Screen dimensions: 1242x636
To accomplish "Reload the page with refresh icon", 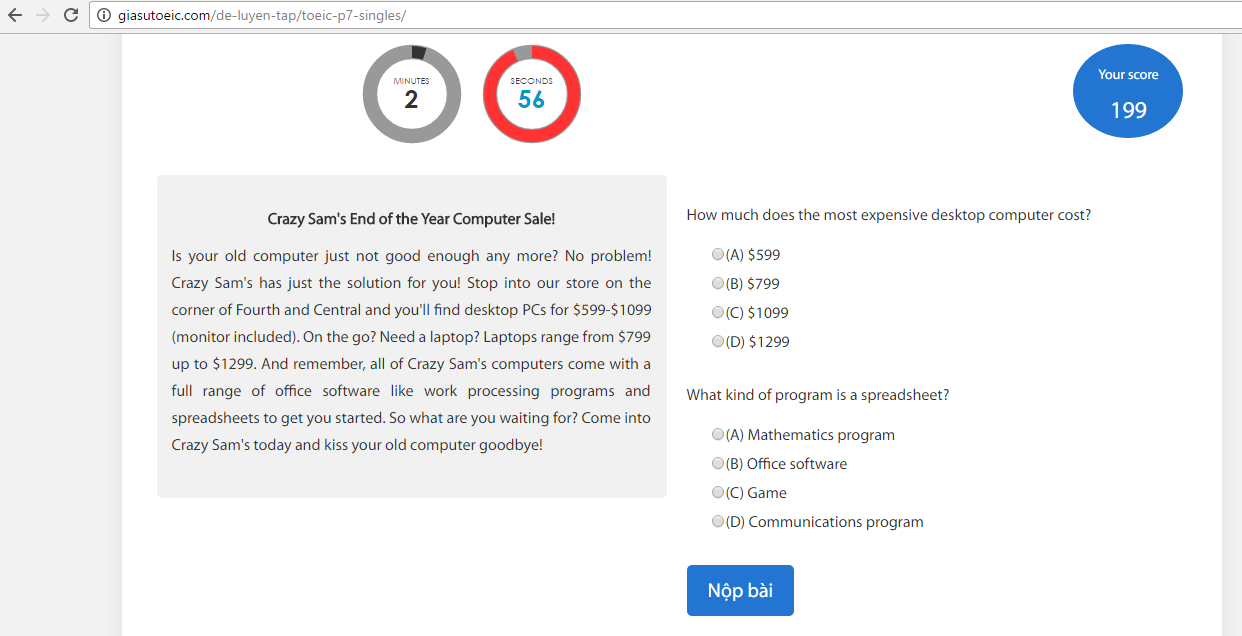I will [70, 16].
